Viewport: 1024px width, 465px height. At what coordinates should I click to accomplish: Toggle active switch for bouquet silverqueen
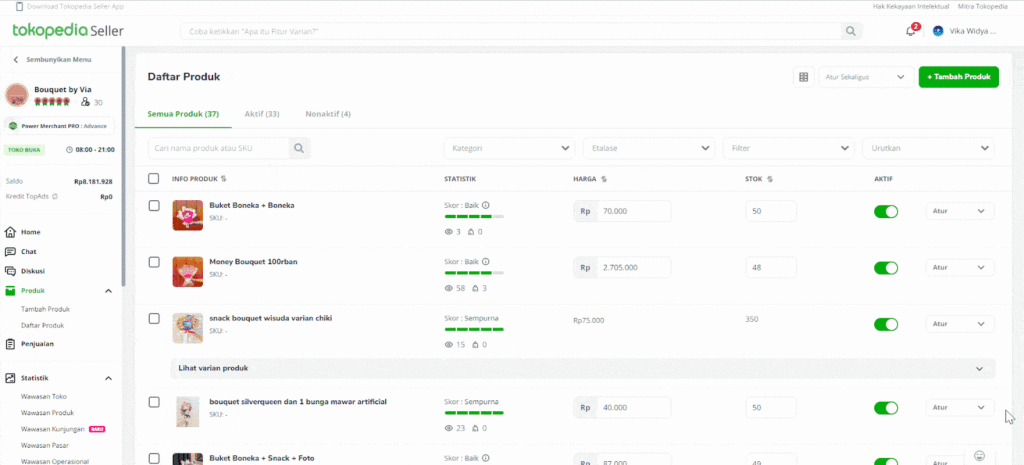pos(886,408)
